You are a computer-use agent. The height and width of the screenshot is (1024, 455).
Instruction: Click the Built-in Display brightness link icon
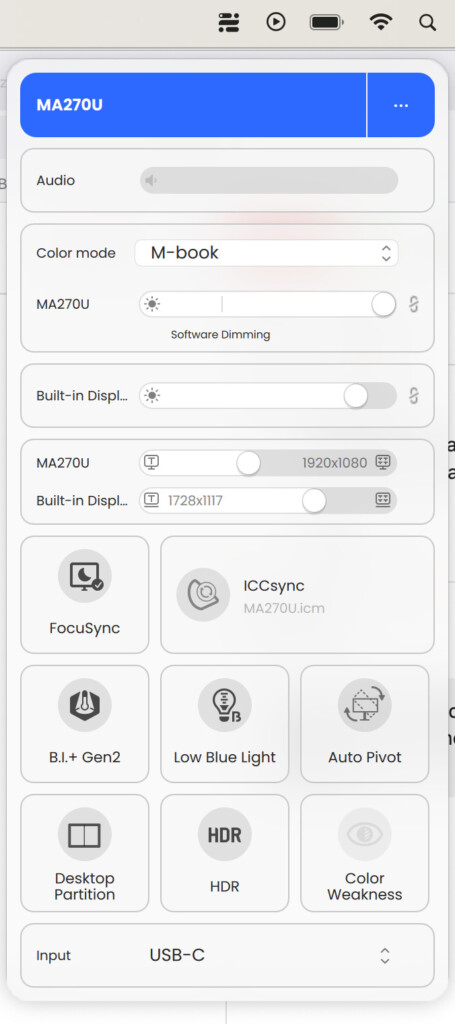(x=414, y=396)
